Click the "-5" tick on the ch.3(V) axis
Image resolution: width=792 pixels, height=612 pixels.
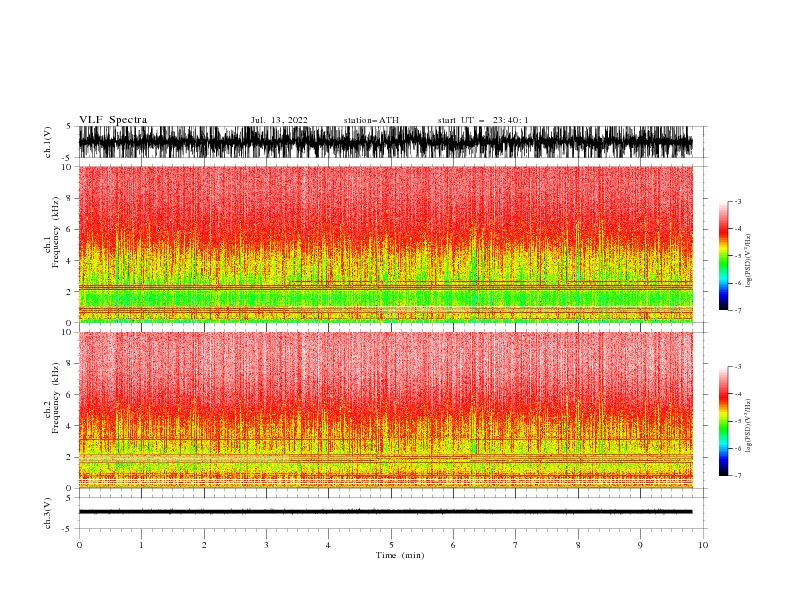pos(68,529)
